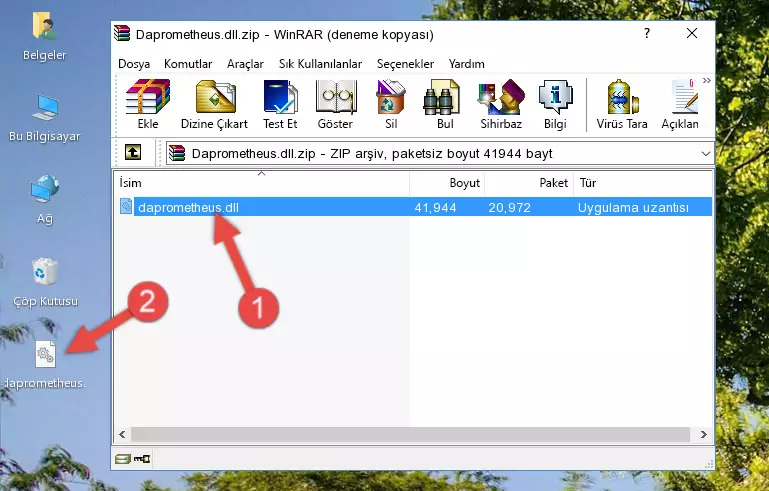Open the Dosya menu

pyautogui.click(x=134, y=64)
